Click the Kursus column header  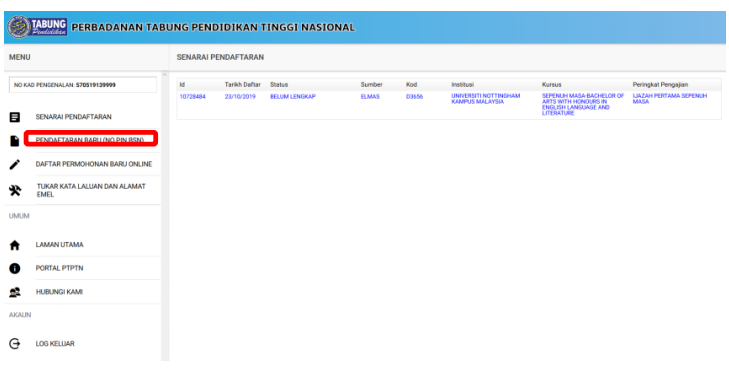click(x=551, y=85)
